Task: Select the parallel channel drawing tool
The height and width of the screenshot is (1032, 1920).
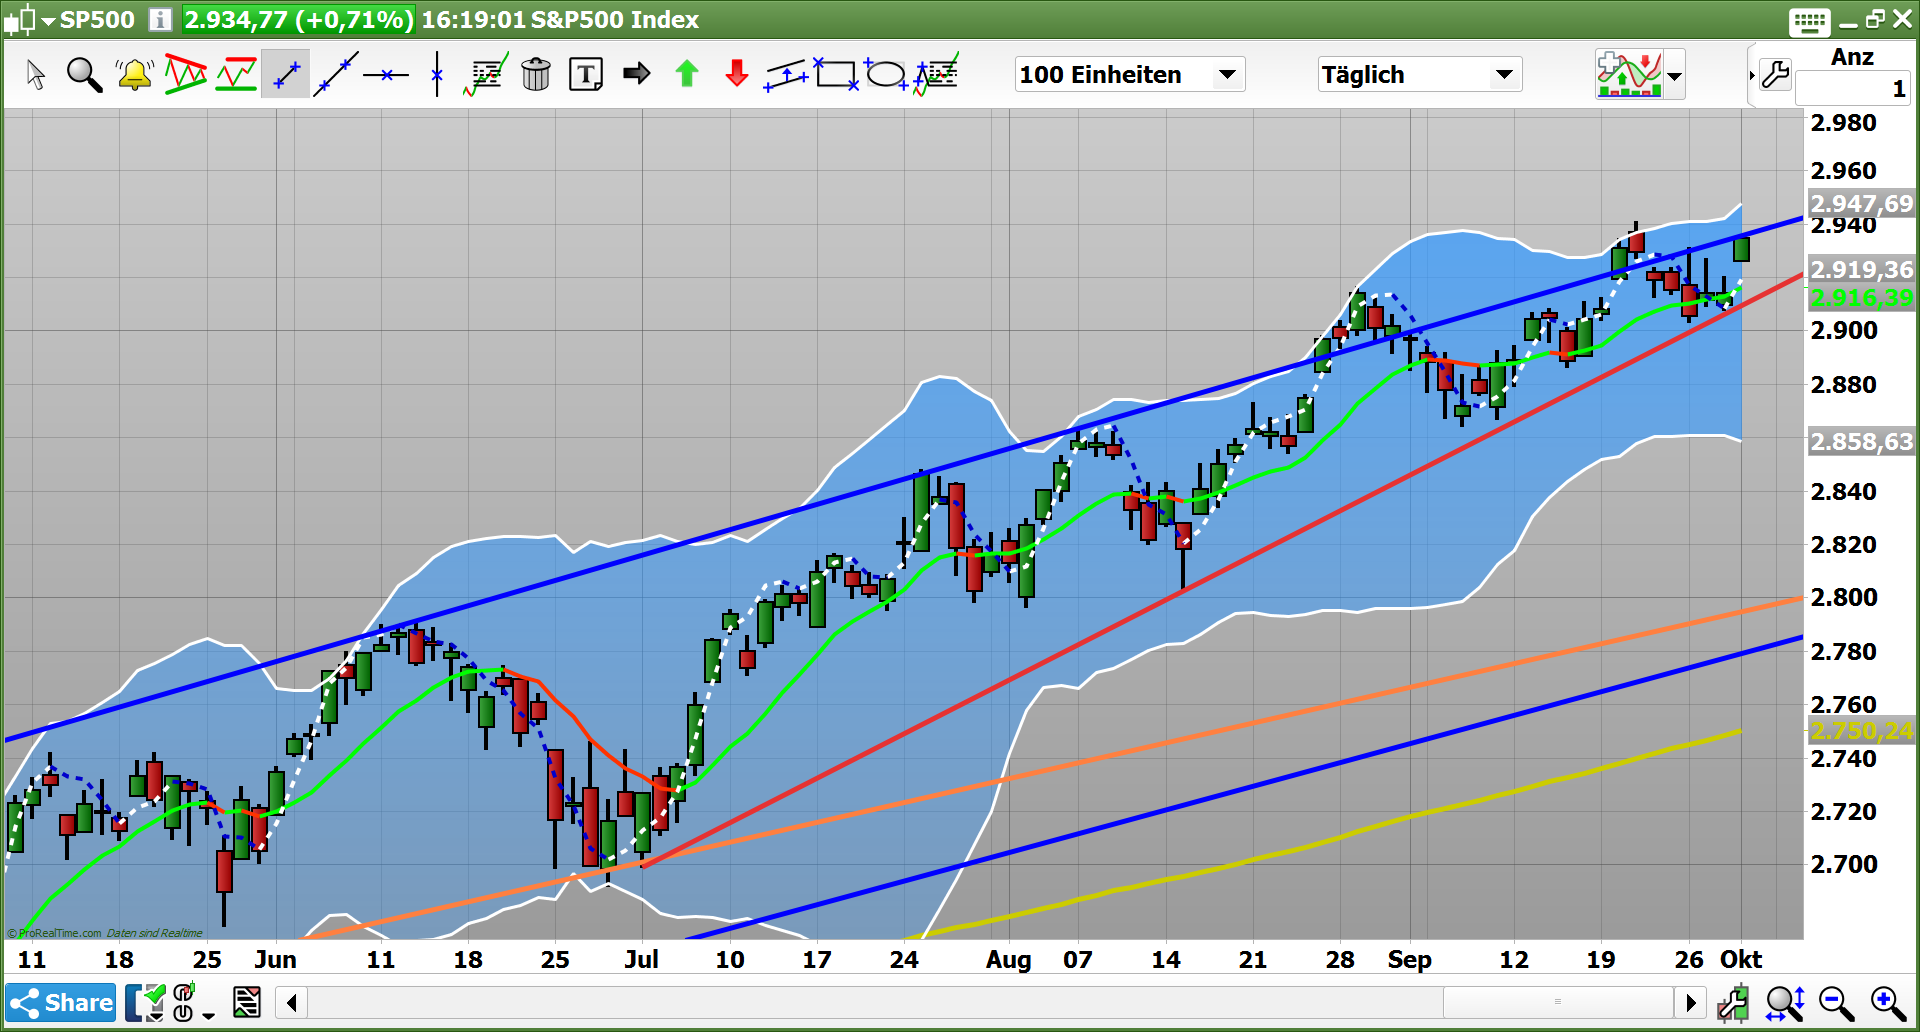Action: tap(787, 75)
